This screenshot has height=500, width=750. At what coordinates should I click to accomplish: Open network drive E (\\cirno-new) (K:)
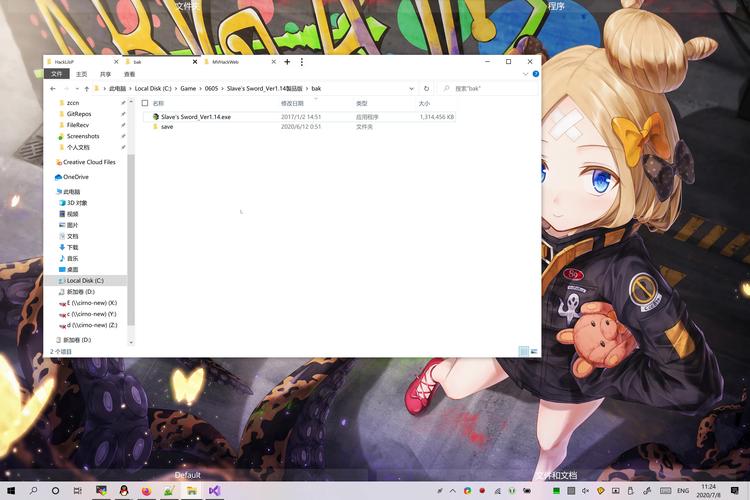[88, 303]
